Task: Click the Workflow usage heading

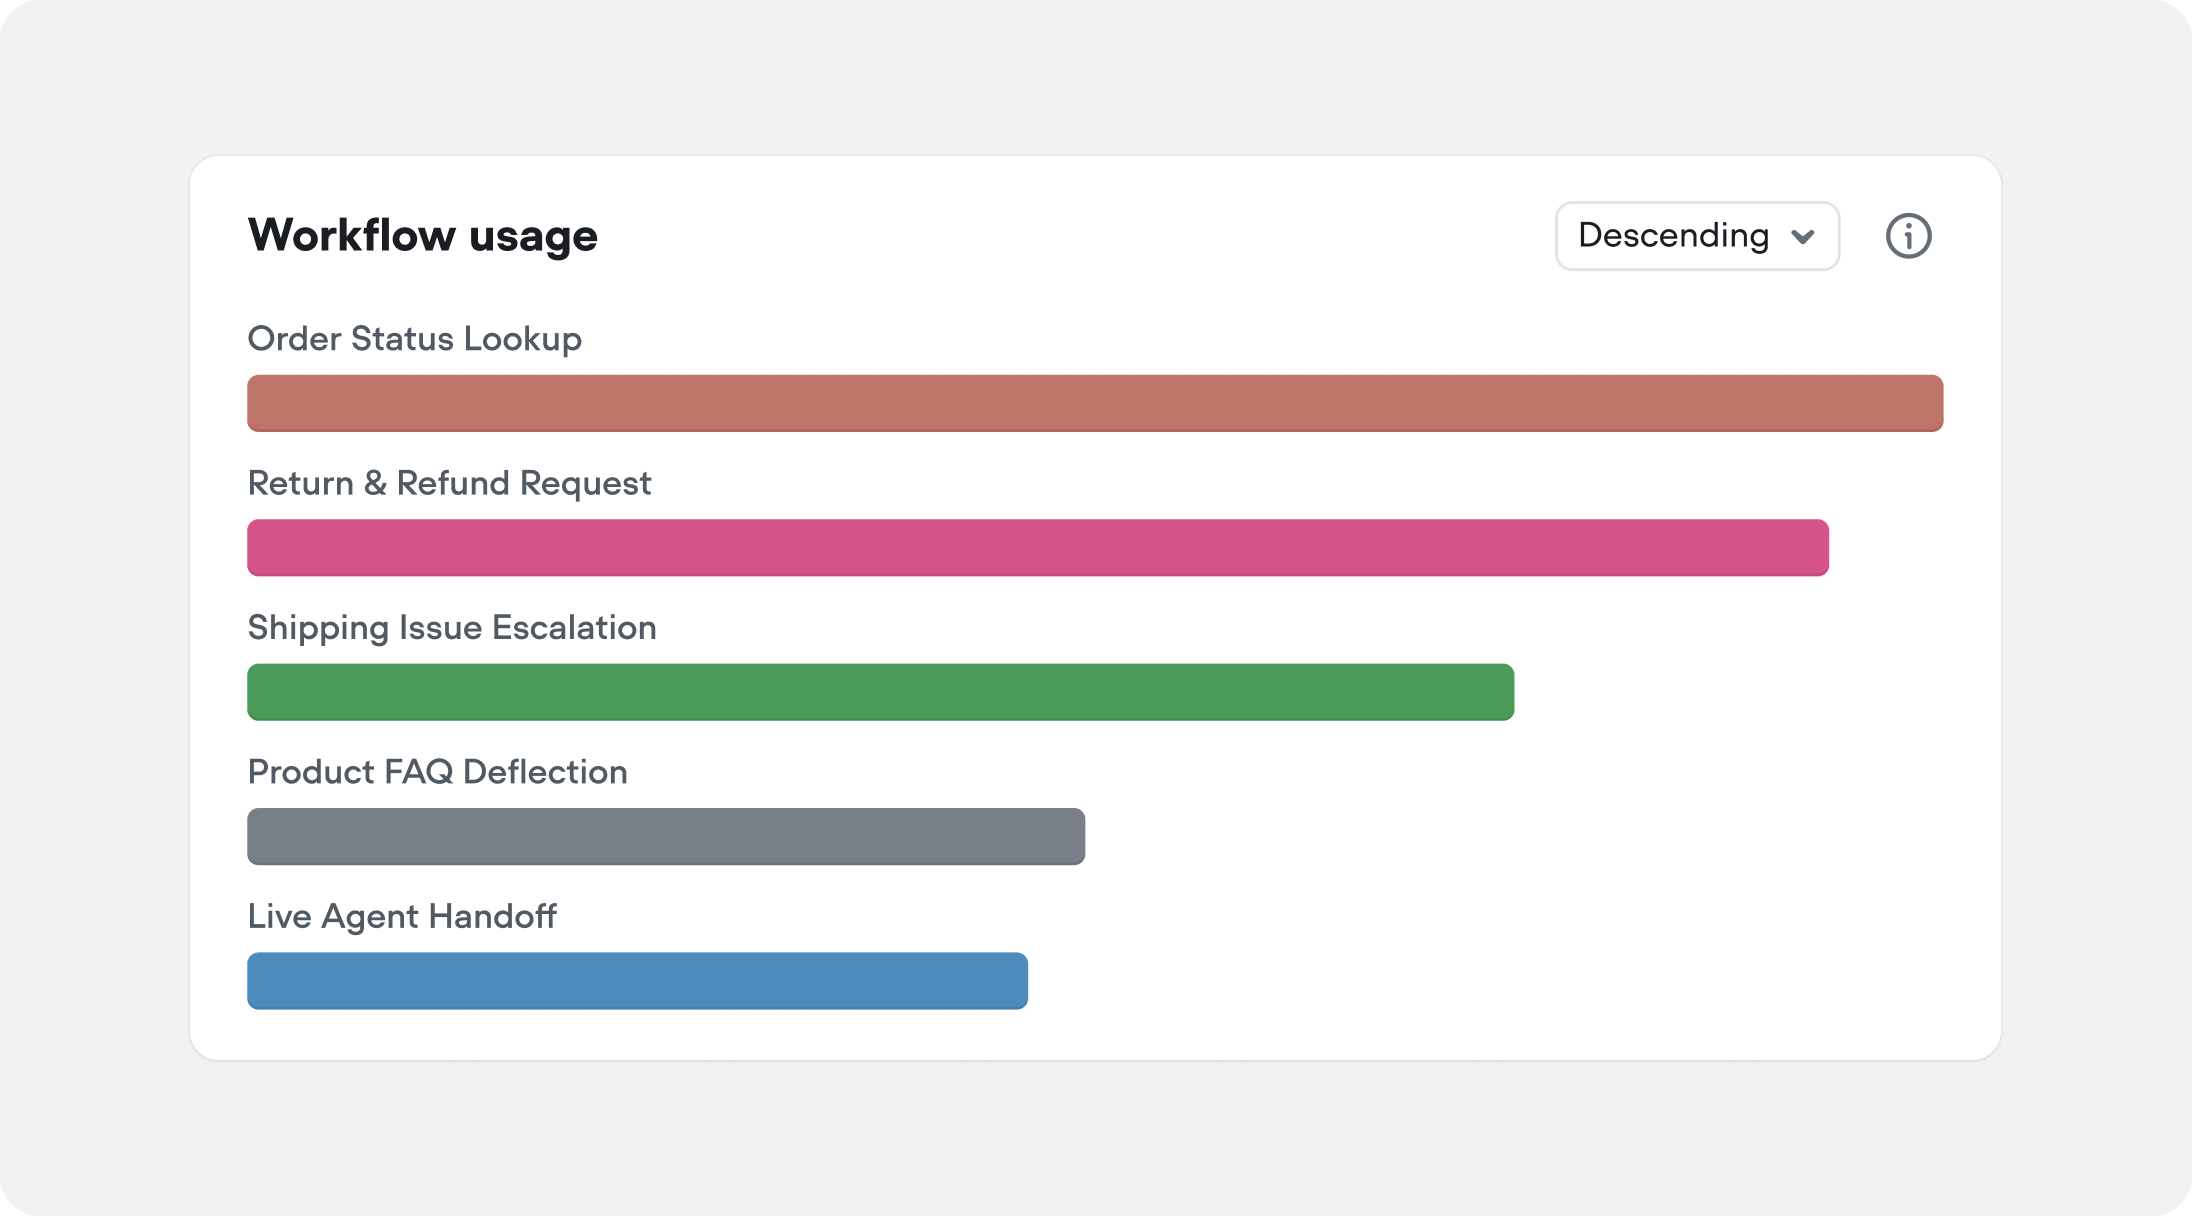Action: (423, 236)
